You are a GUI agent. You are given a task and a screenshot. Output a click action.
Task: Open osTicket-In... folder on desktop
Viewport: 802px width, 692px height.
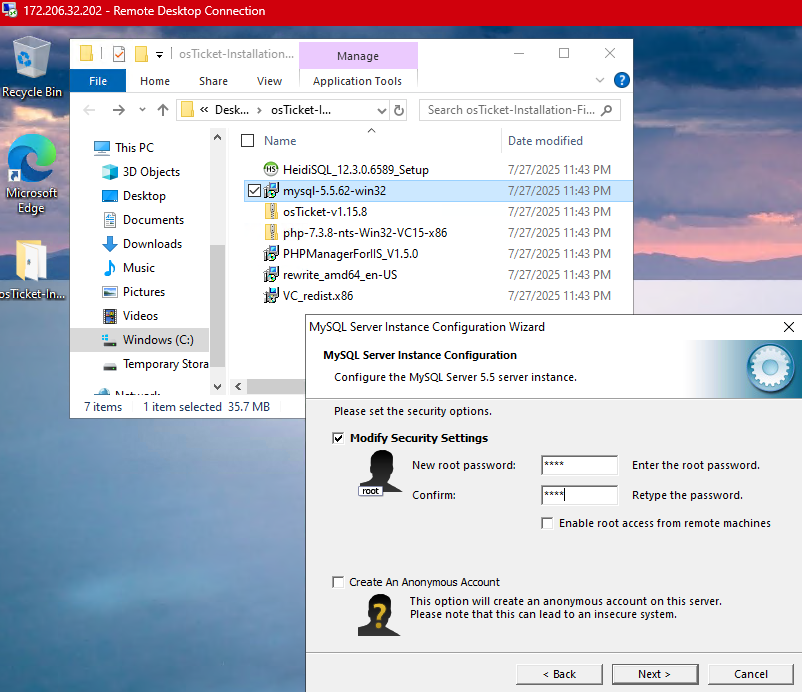[x=32, y=270]
